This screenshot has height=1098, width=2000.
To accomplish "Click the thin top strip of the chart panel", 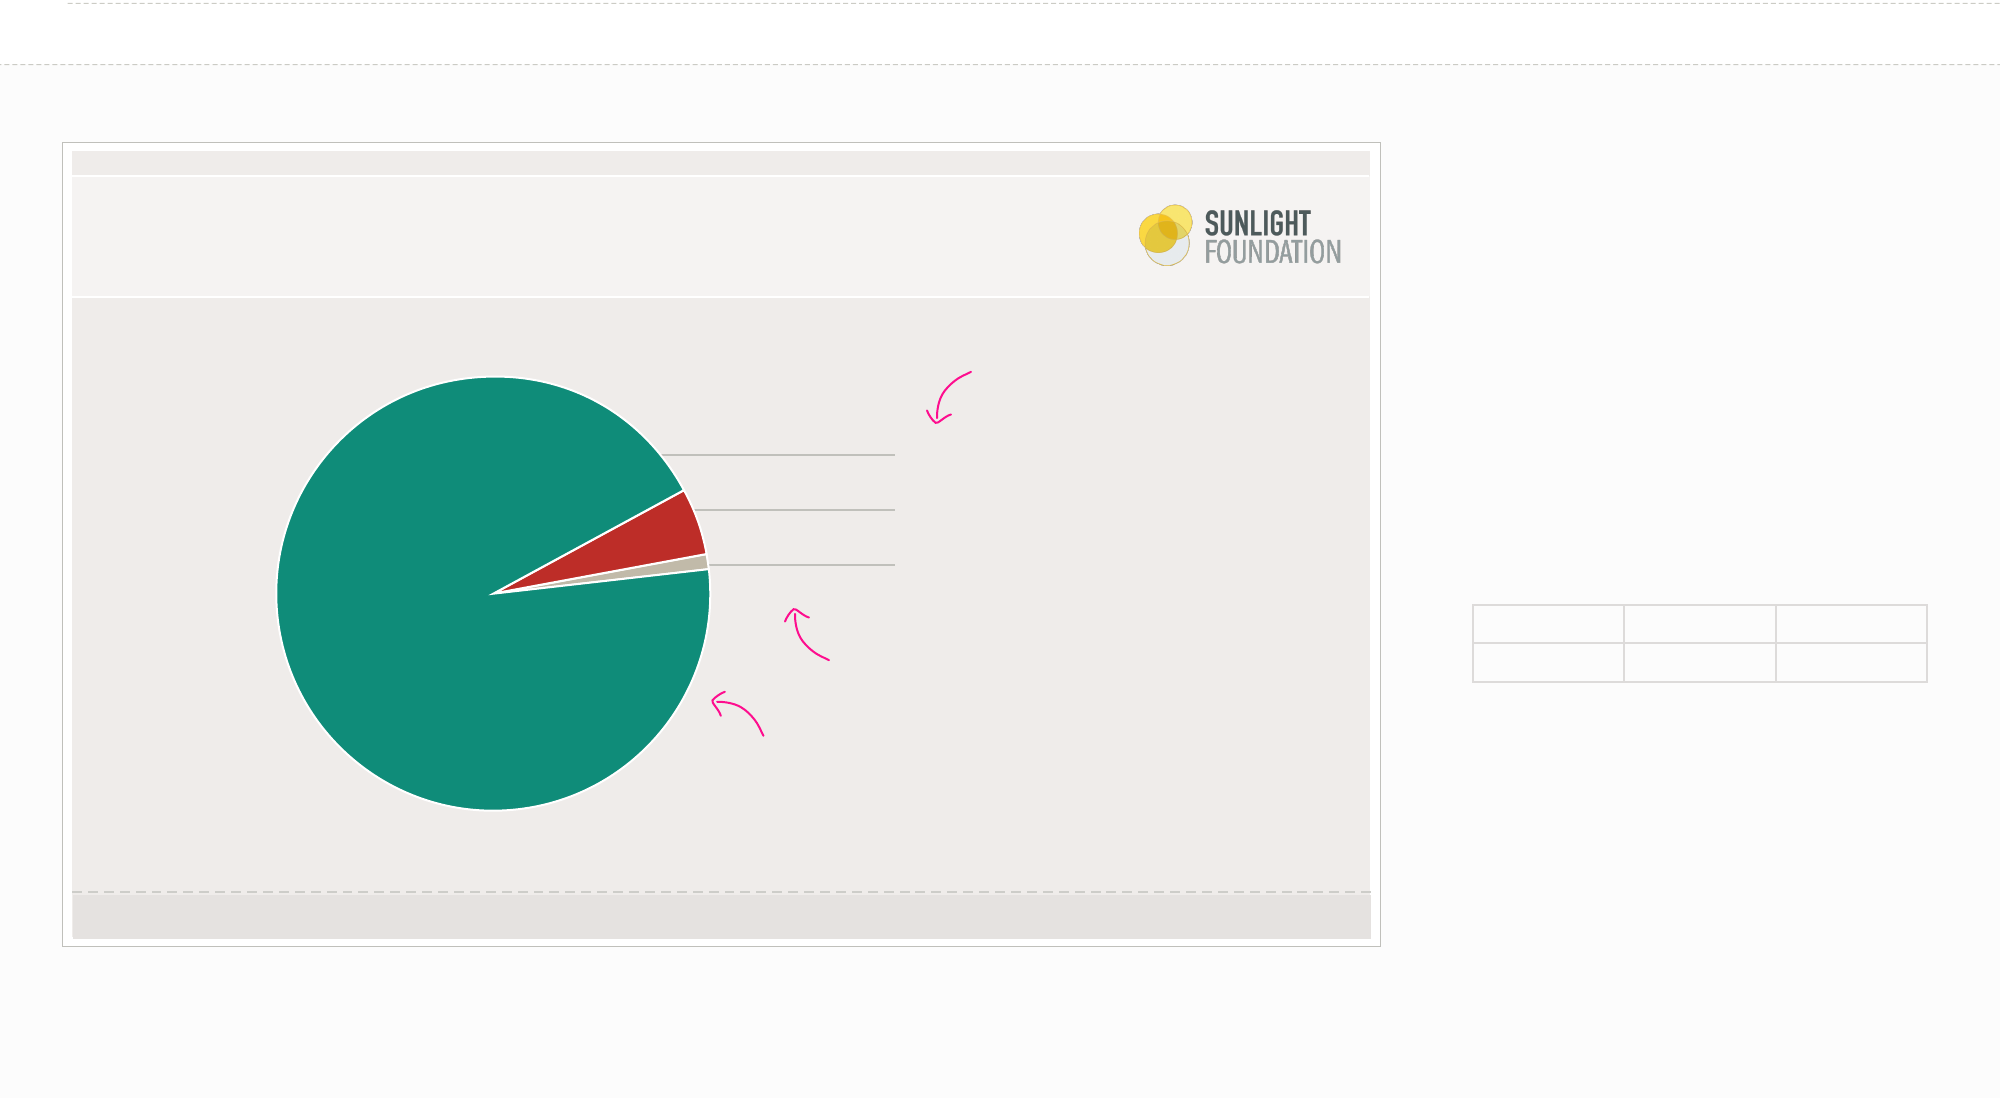I will pos(721,163).
